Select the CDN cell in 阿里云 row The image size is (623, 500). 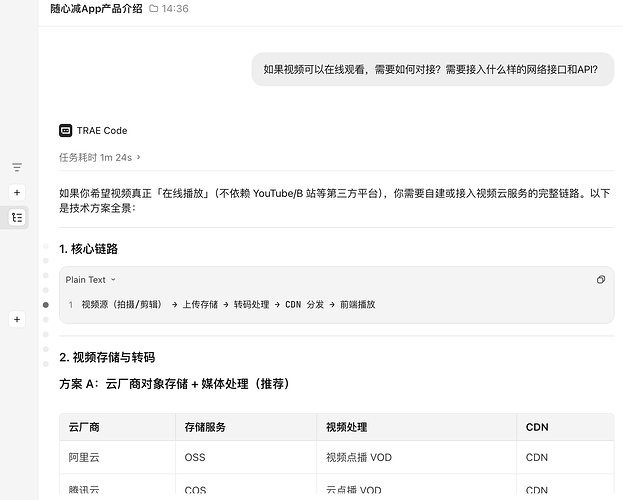(x=565, y=457)
